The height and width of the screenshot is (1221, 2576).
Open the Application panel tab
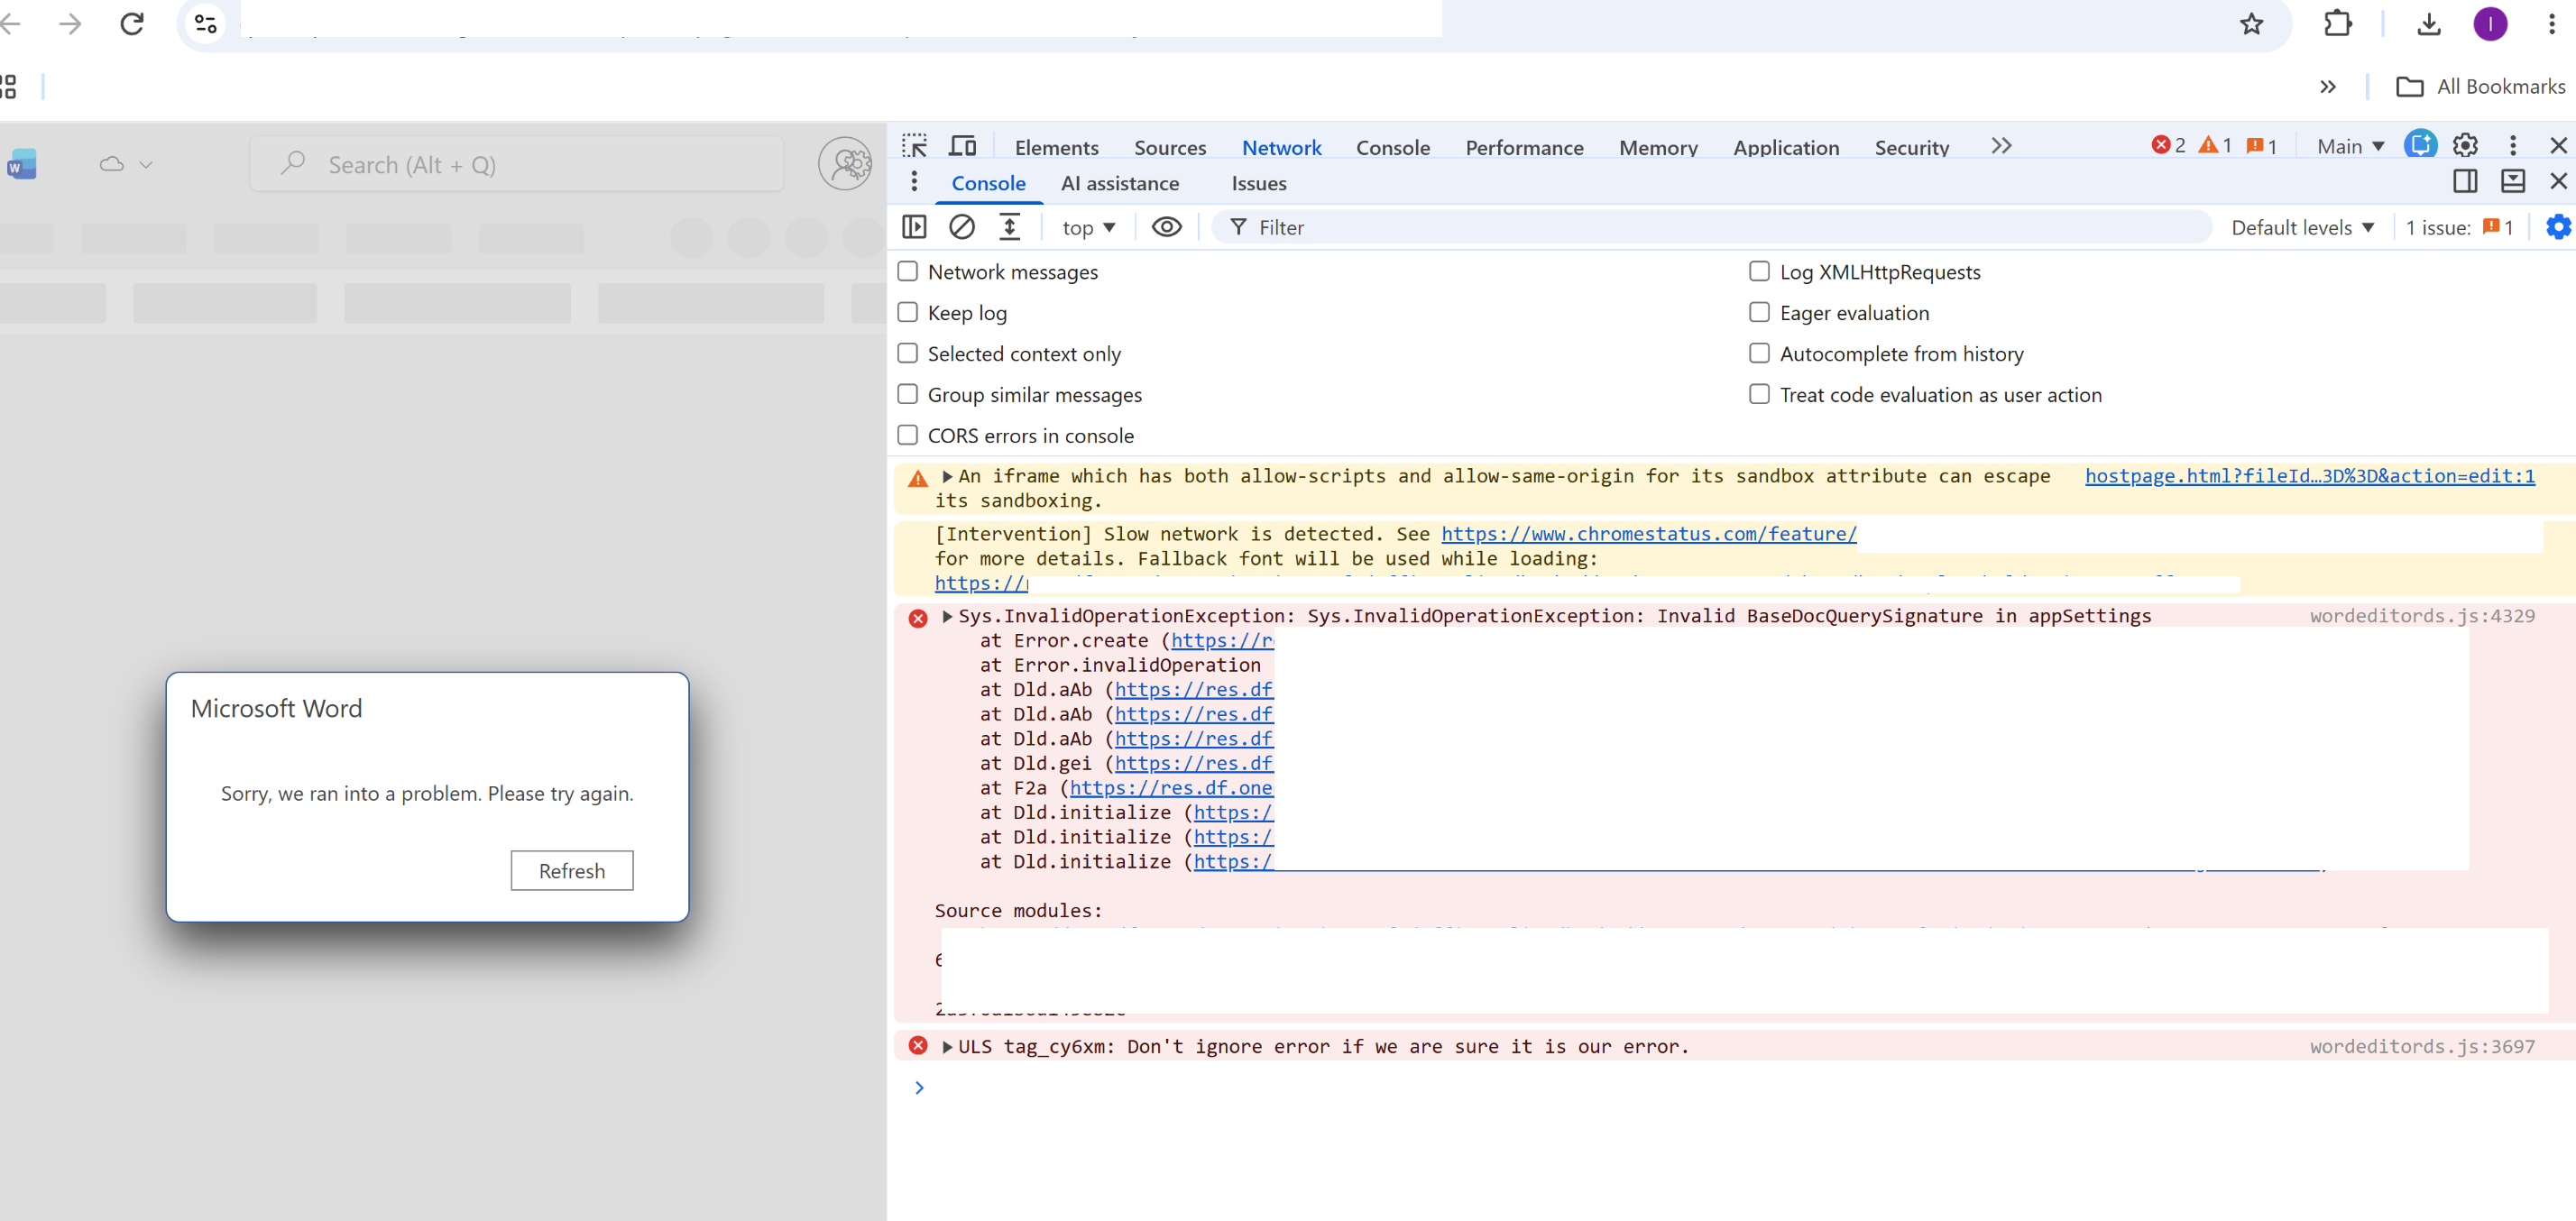pos(1786,147)
